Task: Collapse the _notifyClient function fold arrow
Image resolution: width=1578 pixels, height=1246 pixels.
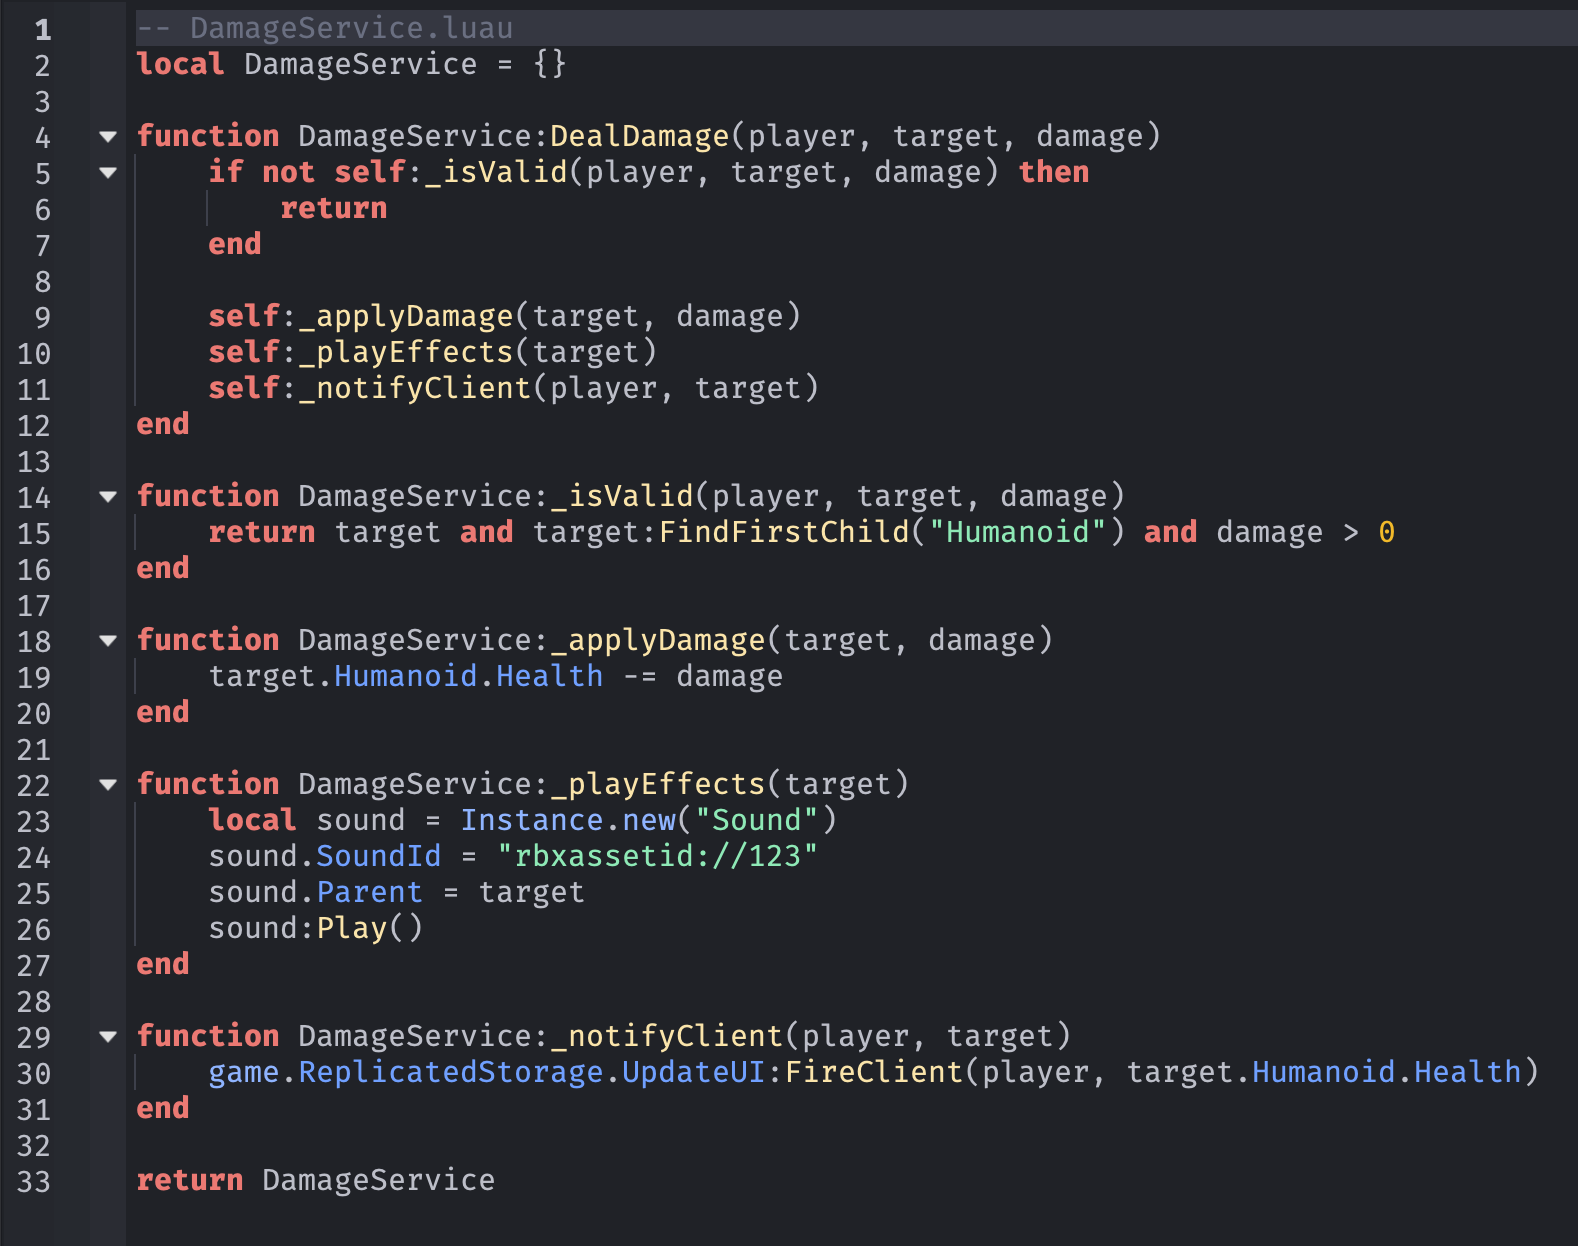Action: pos(108,1037)
